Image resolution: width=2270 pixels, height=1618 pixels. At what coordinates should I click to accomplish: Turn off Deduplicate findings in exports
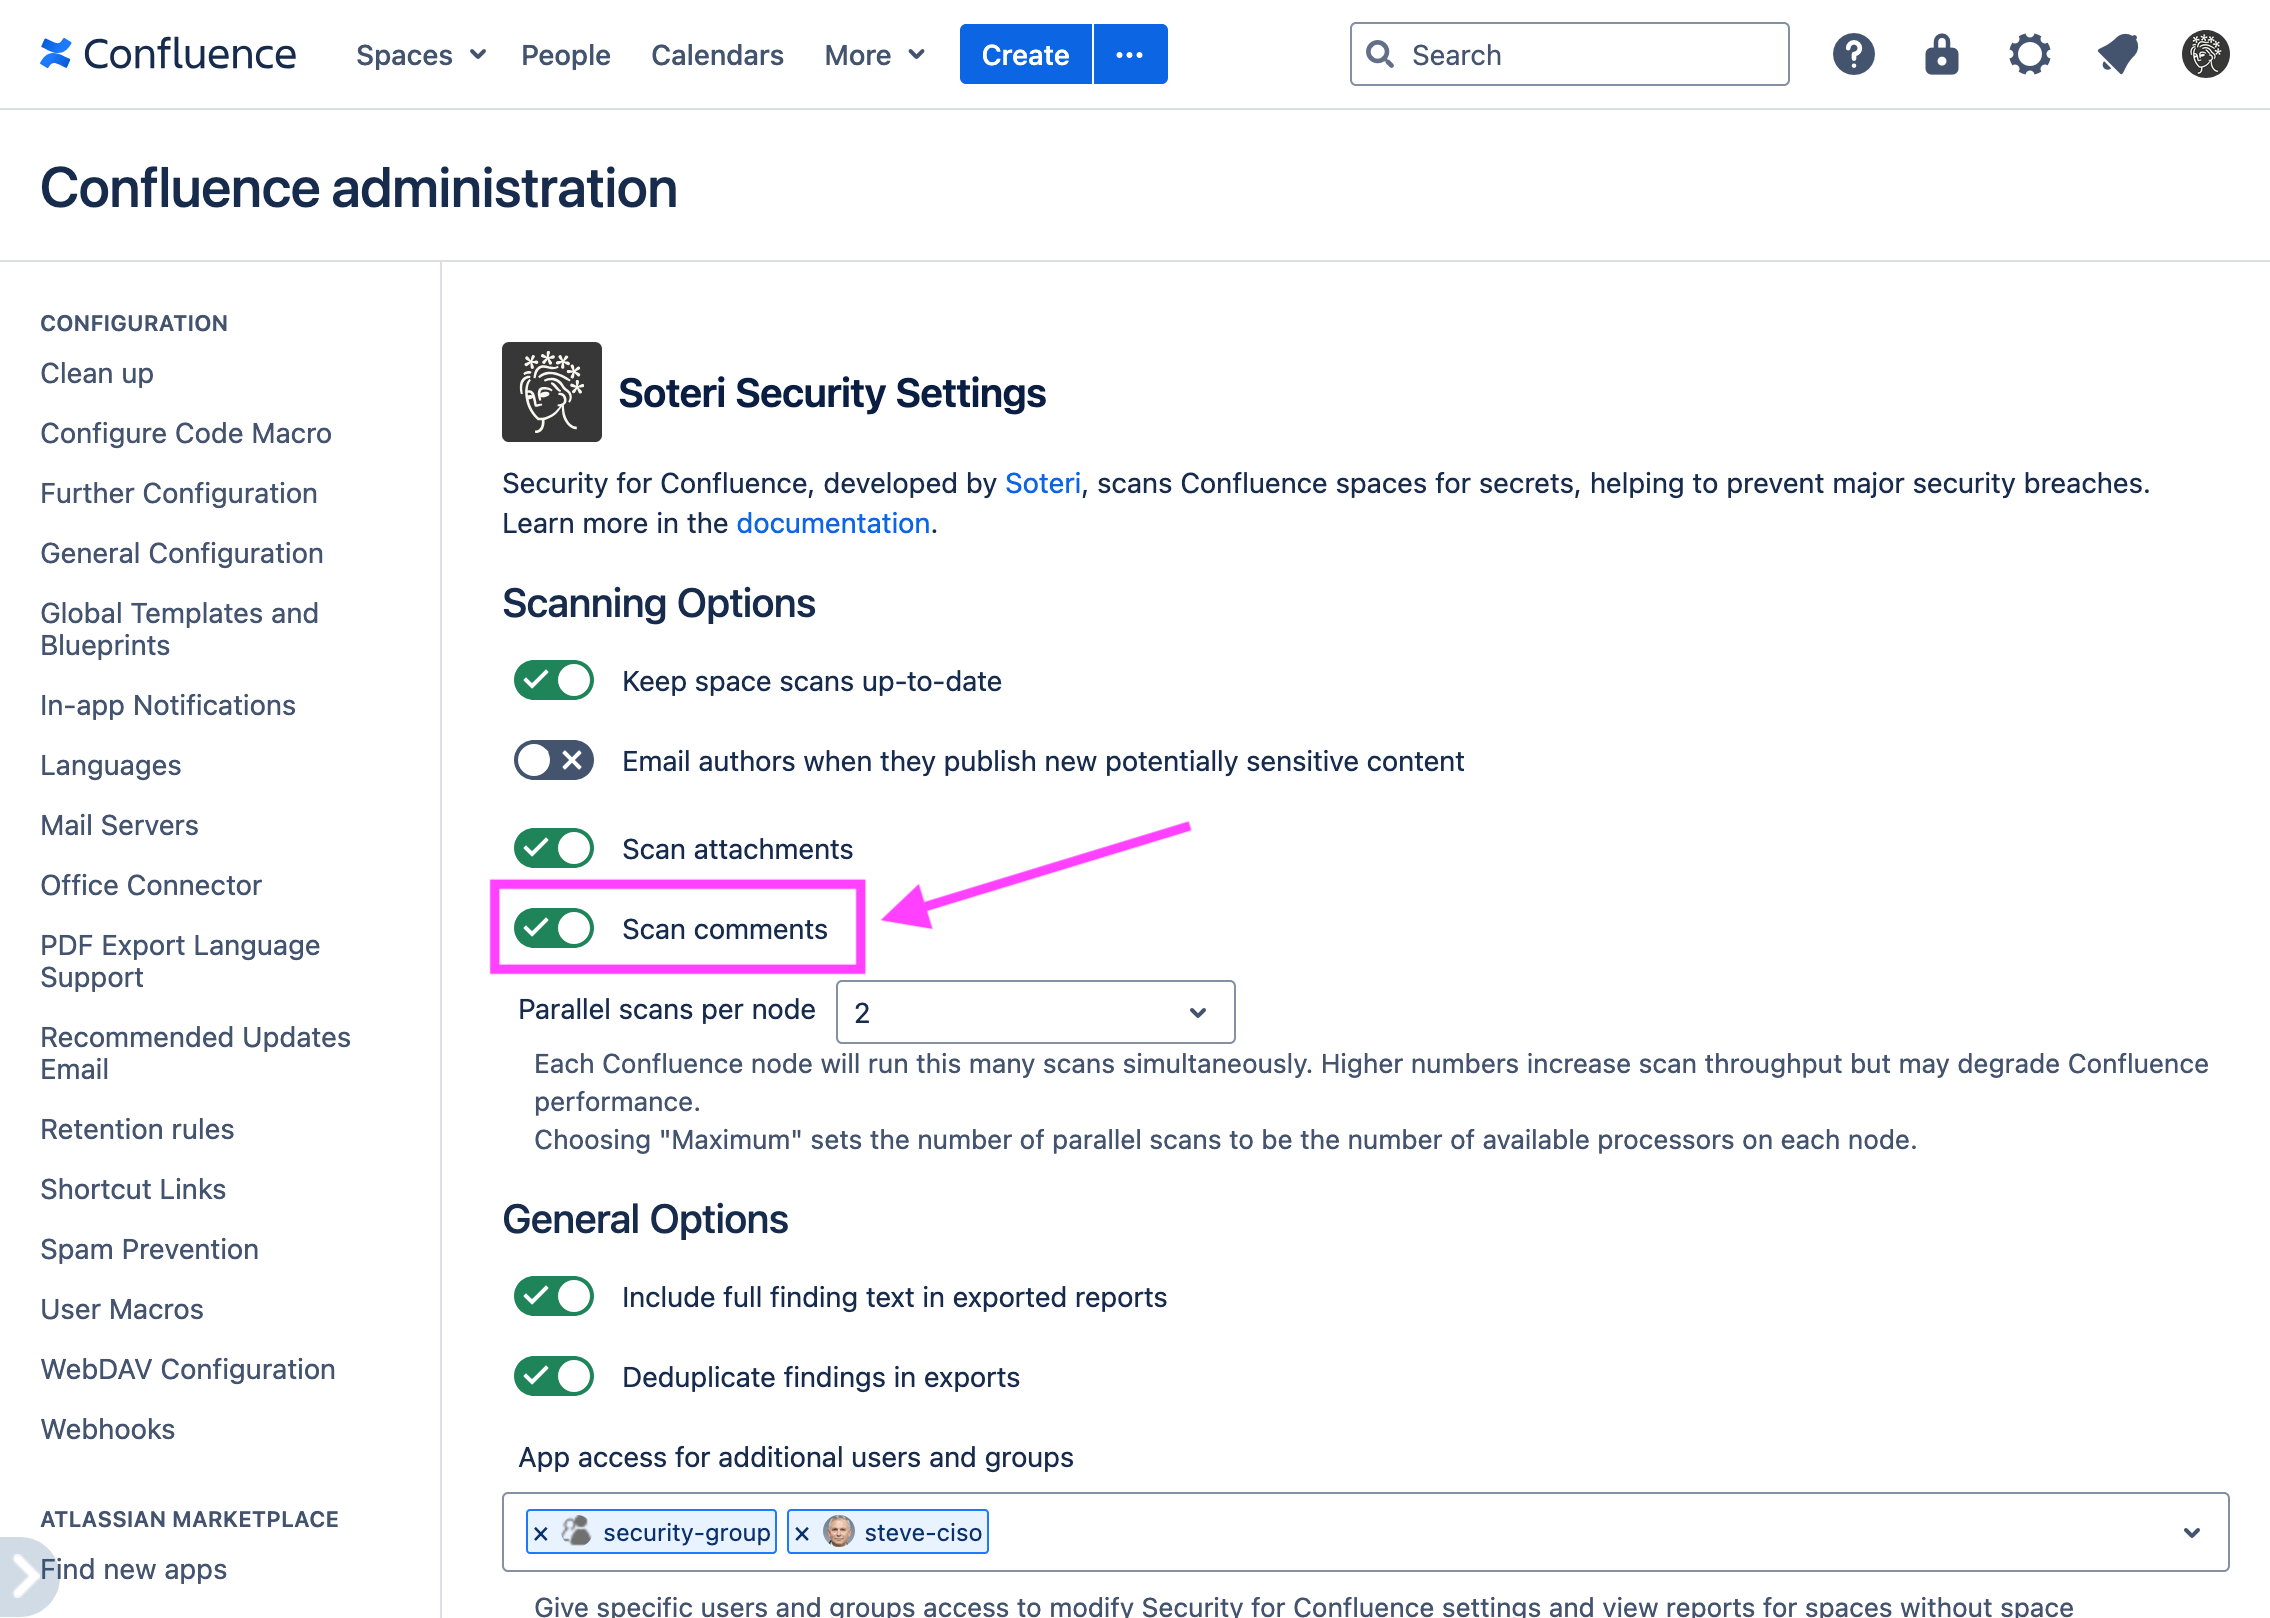(553, 1376)
